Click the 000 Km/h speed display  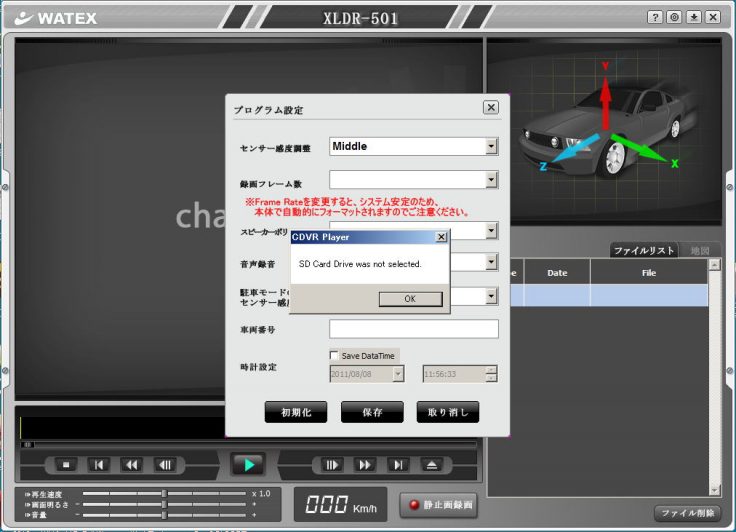pyautogui.click(x=341, y=505)
